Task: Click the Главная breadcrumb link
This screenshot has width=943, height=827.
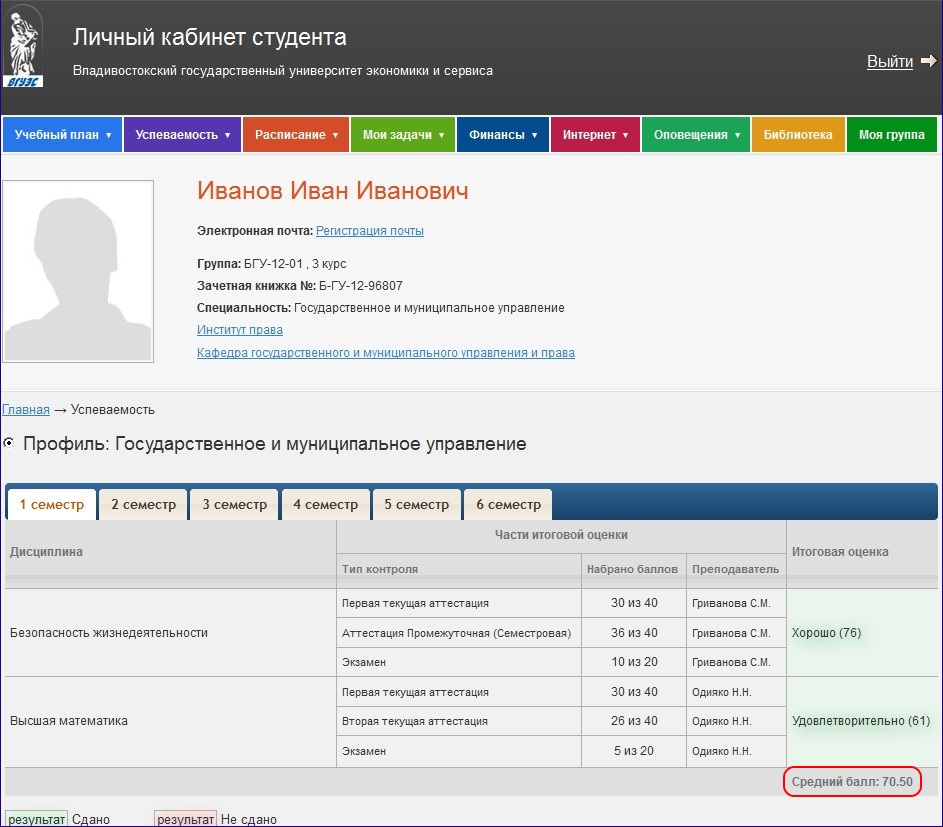Action: coord(25,409)
